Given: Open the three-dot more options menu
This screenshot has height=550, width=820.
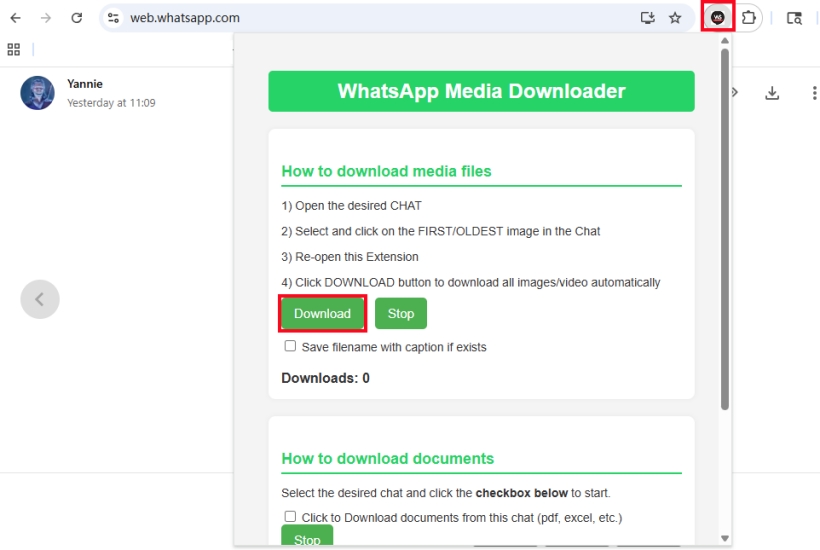Looking at the screenshot, I should click(x=814, y=93).
